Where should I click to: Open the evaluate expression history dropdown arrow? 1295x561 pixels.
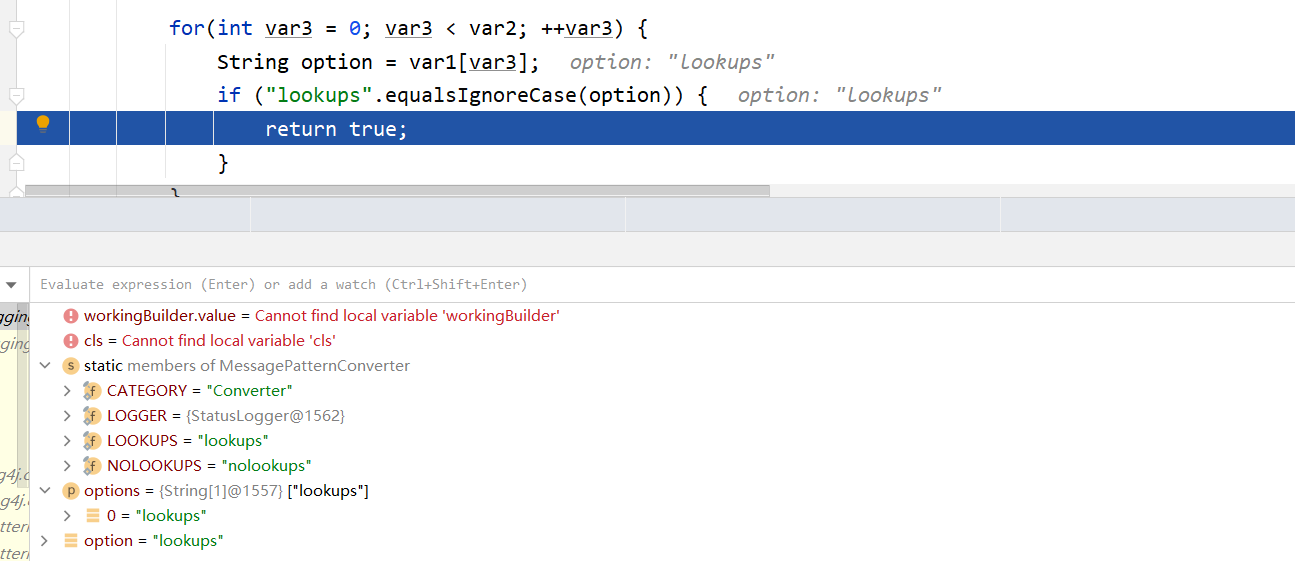click(12, 285)
